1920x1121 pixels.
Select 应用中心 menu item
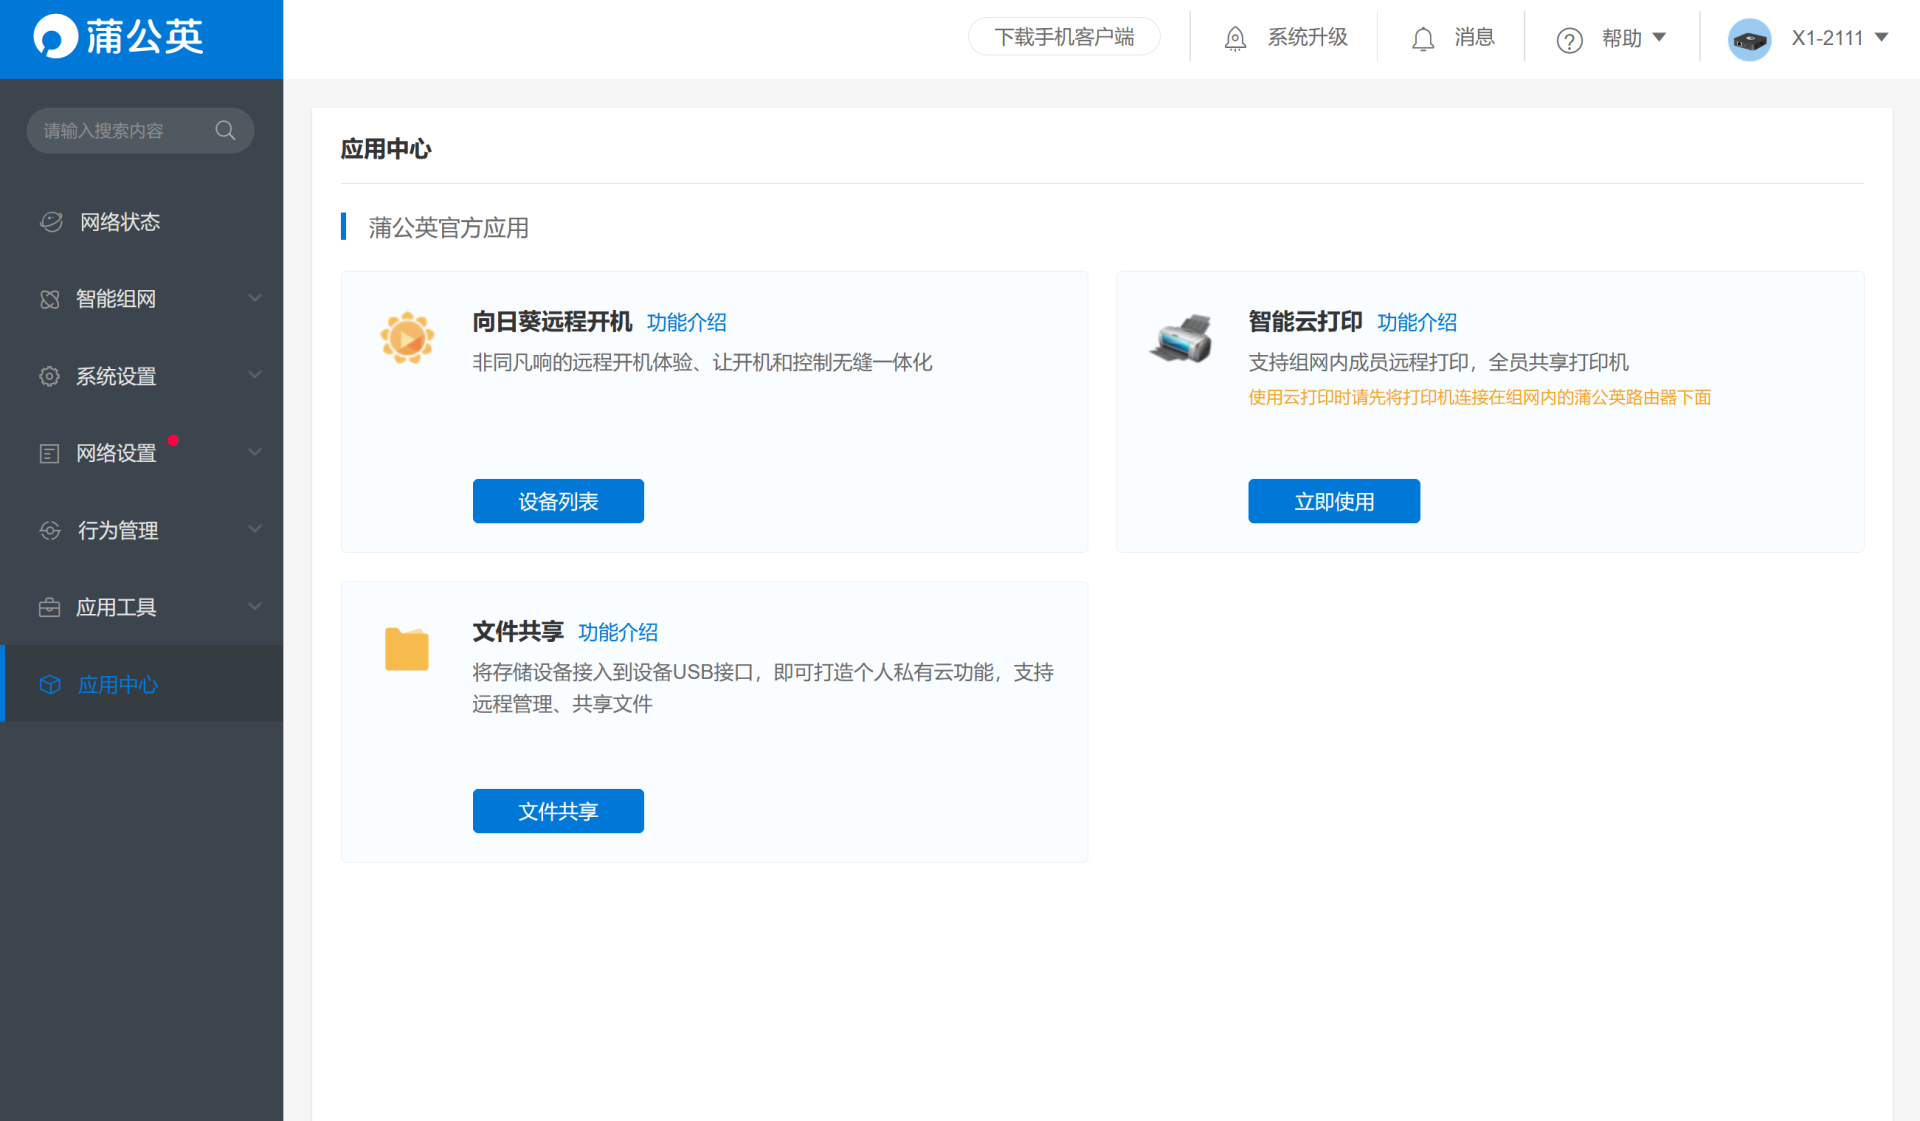(142, 684)
